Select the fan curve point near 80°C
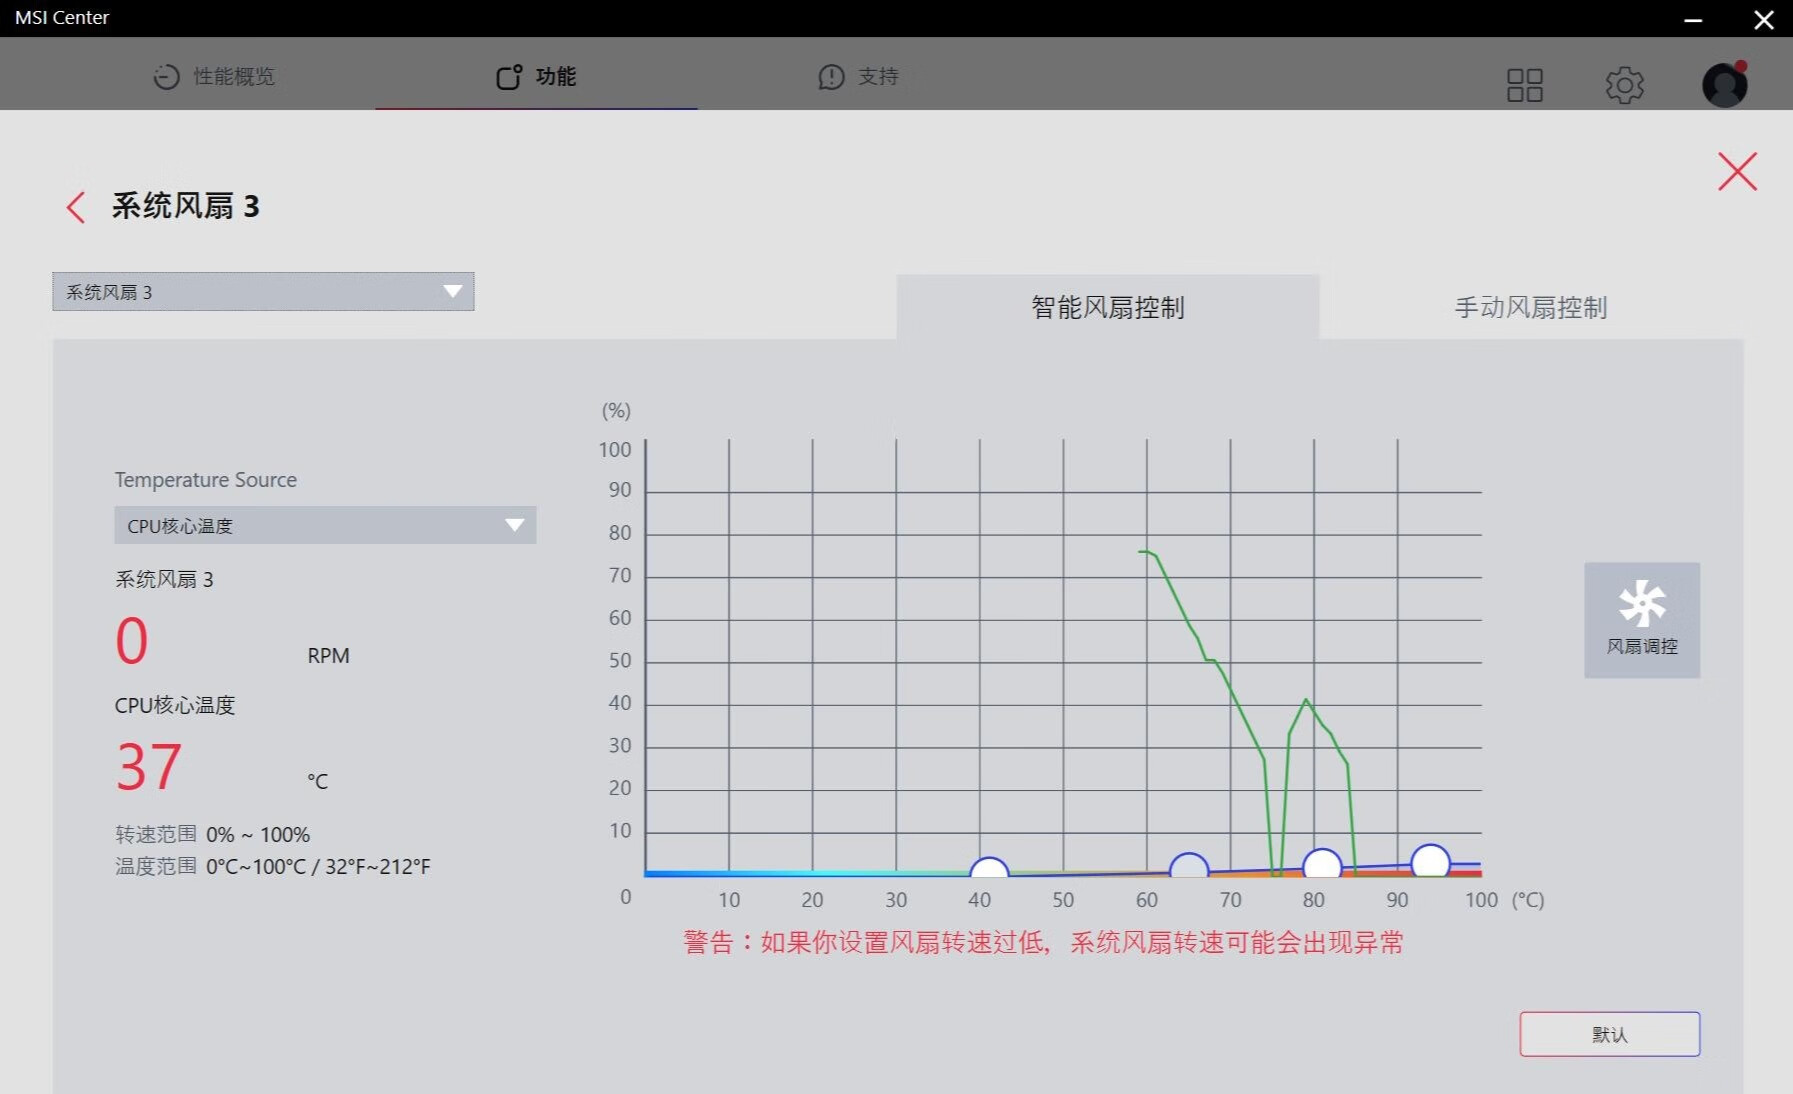The height and width of the screenshot is (1094, 1793). click(1322, 865)
